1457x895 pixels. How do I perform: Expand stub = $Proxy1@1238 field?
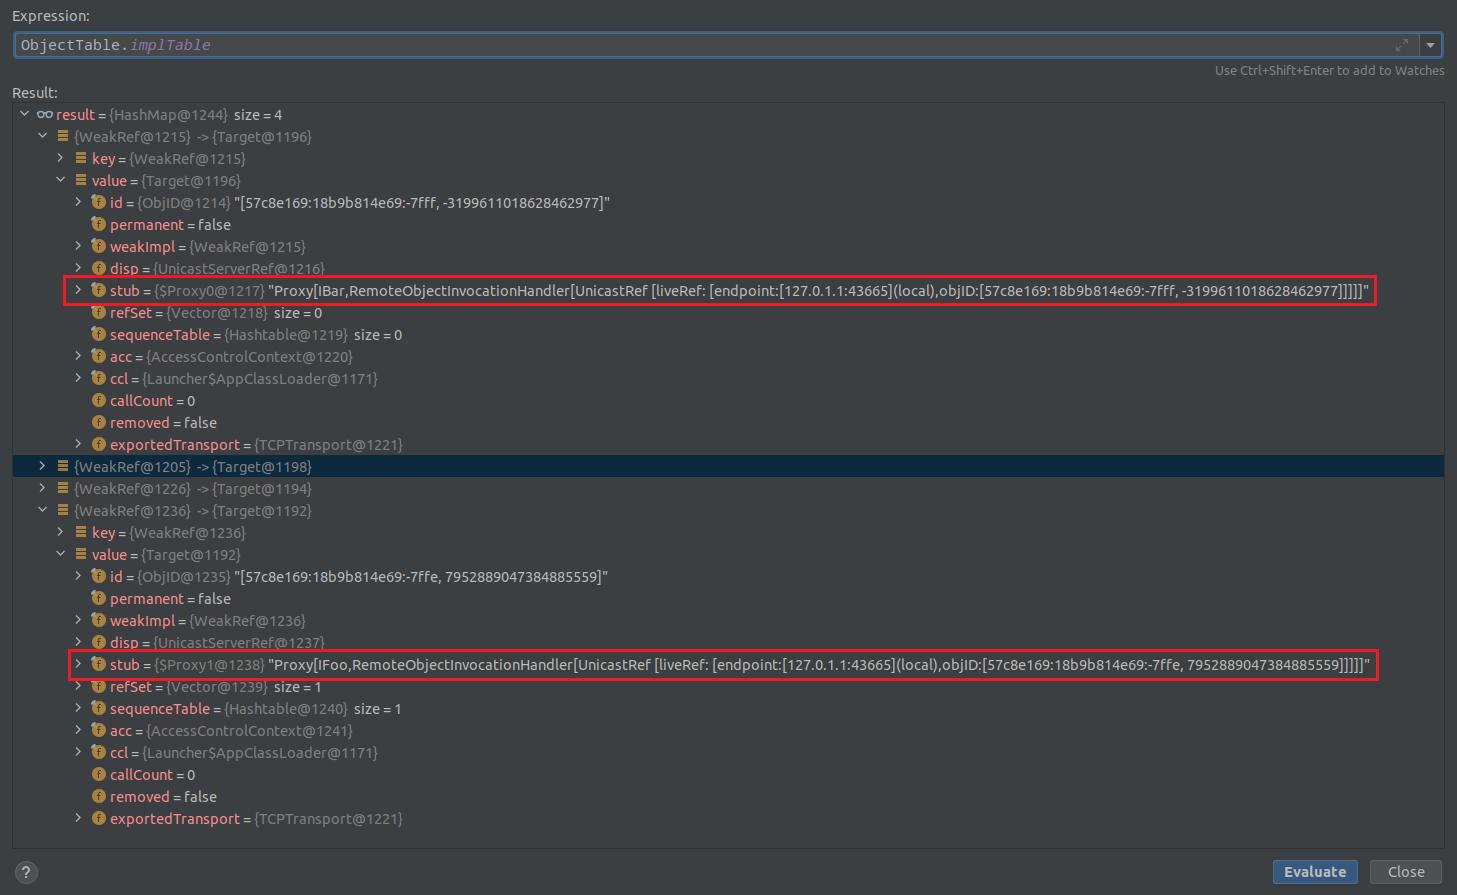[x=78, y=664]
